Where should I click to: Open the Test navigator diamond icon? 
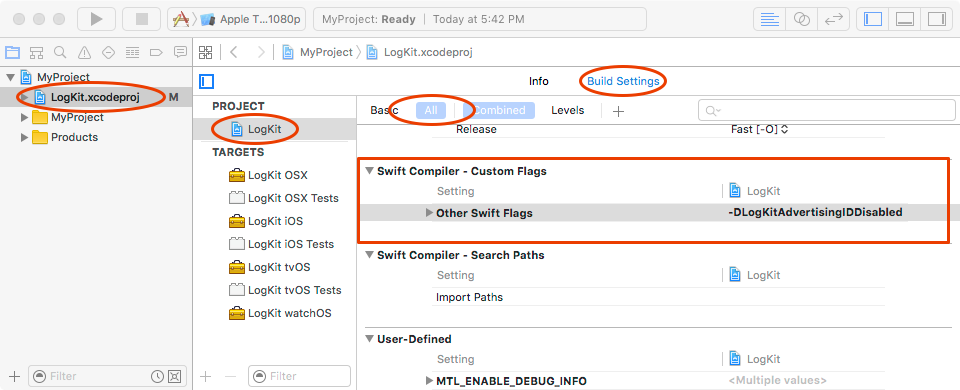coord(108,52)
